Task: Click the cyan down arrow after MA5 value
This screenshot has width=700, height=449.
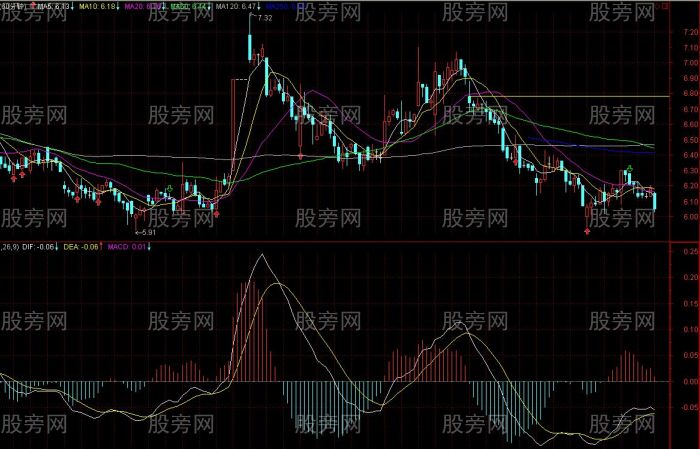Action: 73,7
